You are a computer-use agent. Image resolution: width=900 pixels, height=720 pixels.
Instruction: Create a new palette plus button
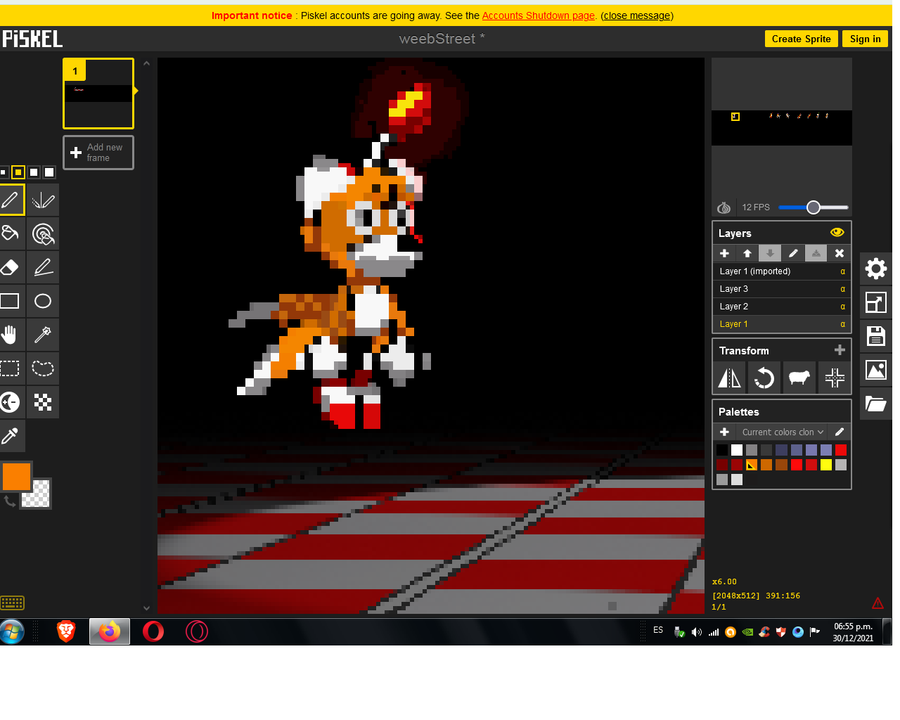coord(724,432)
